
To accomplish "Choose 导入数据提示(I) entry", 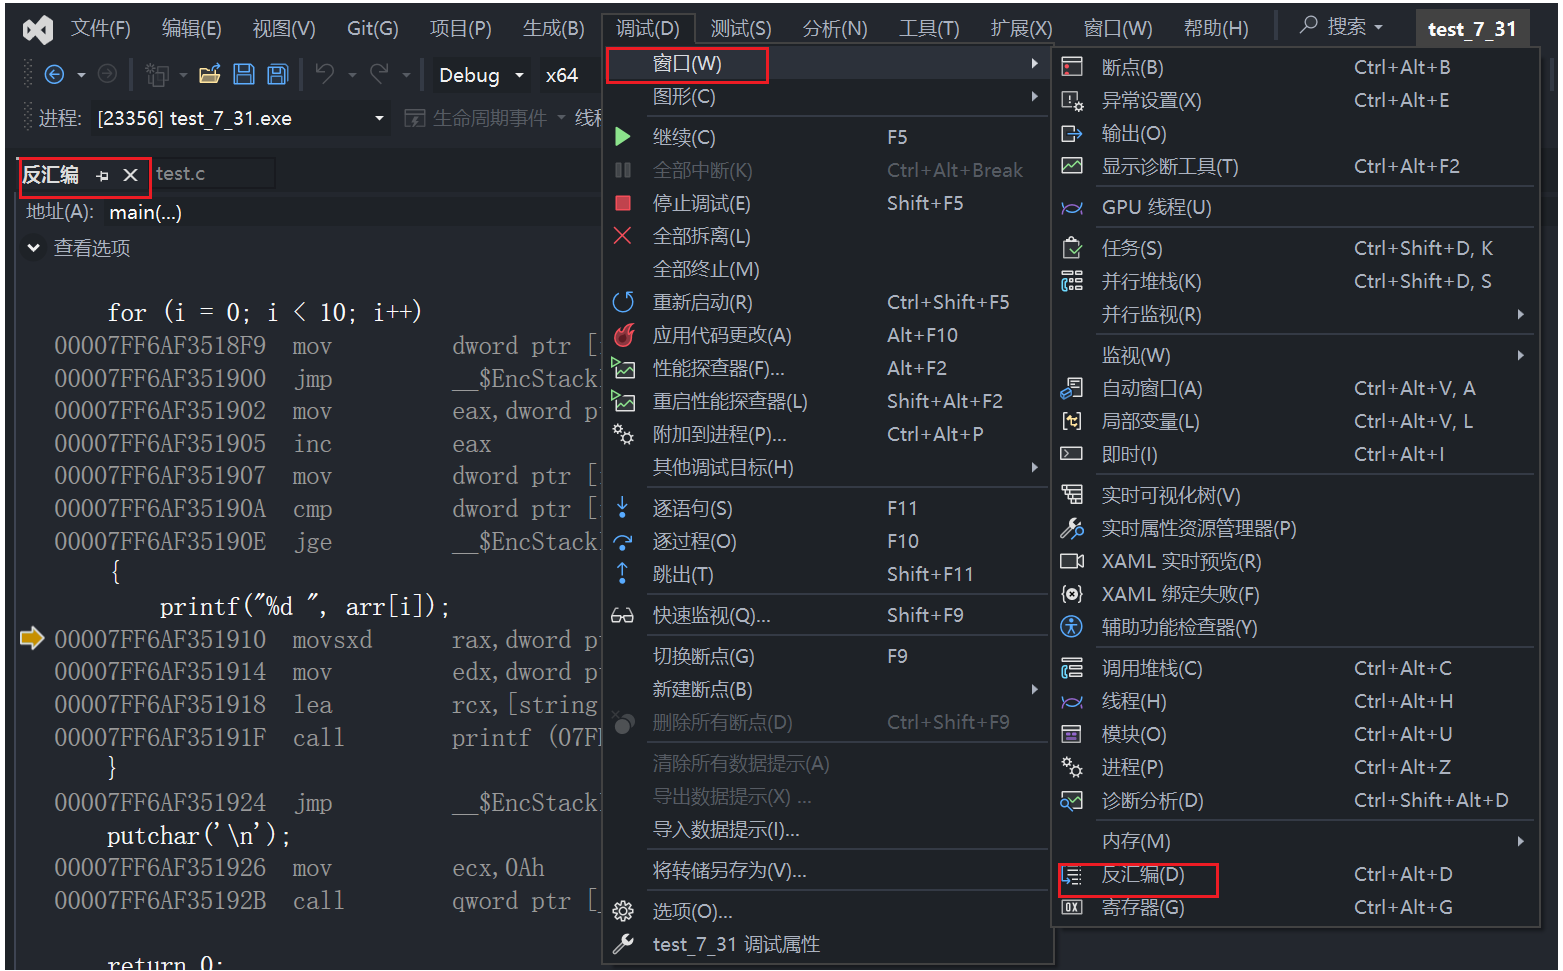I will [828, 829].
